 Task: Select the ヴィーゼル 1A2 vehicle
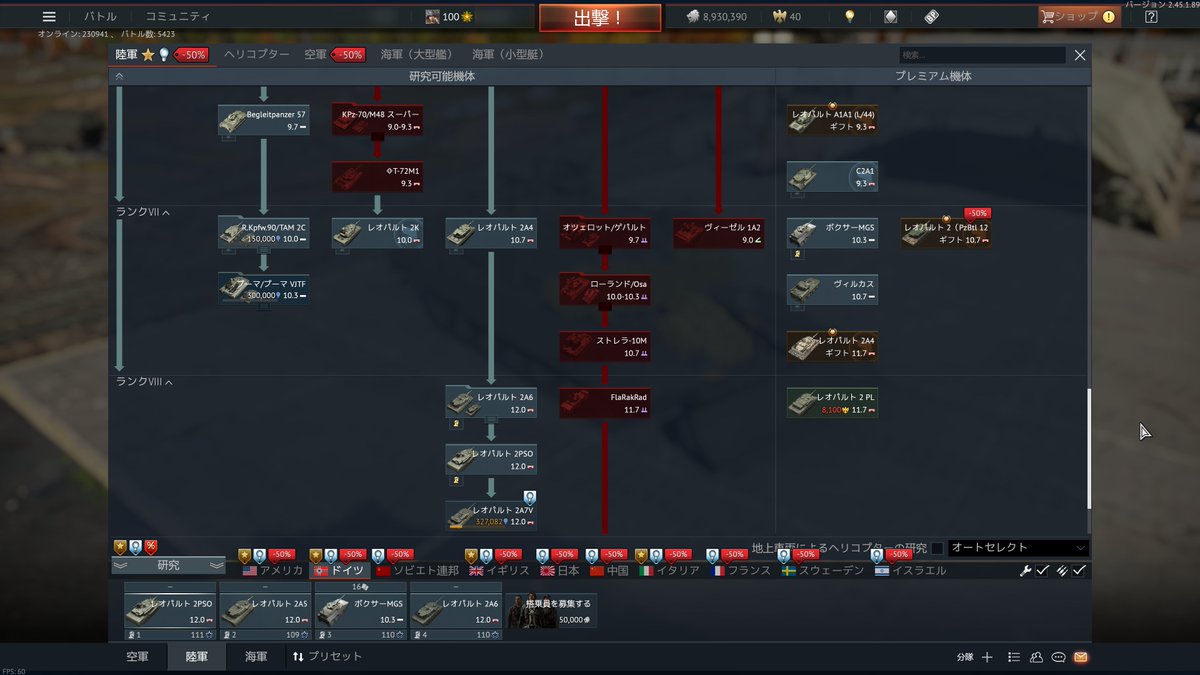(x=718, y=233)
